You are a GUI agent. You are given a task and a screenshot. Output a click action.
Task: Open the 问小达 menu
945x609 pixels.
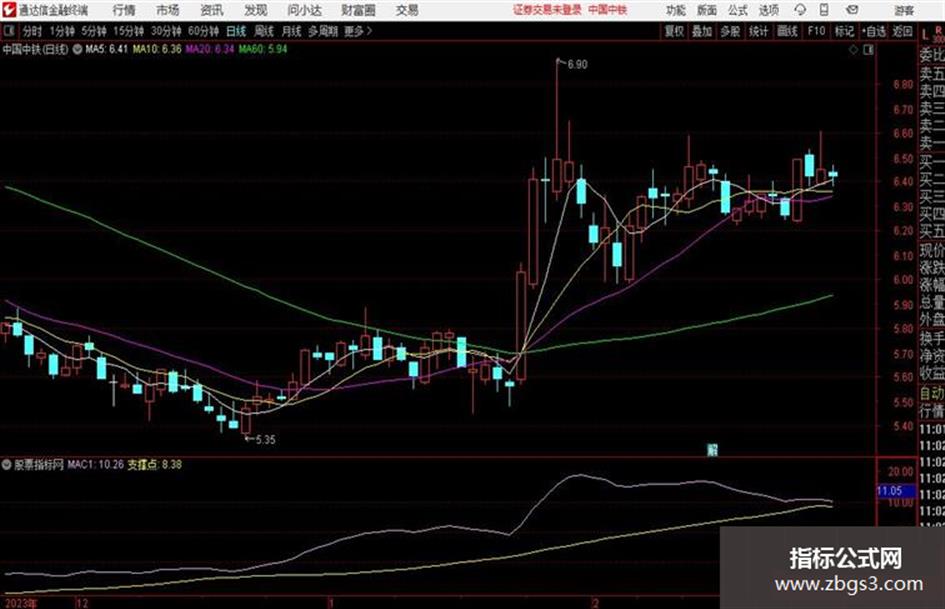tap(305, 10)
